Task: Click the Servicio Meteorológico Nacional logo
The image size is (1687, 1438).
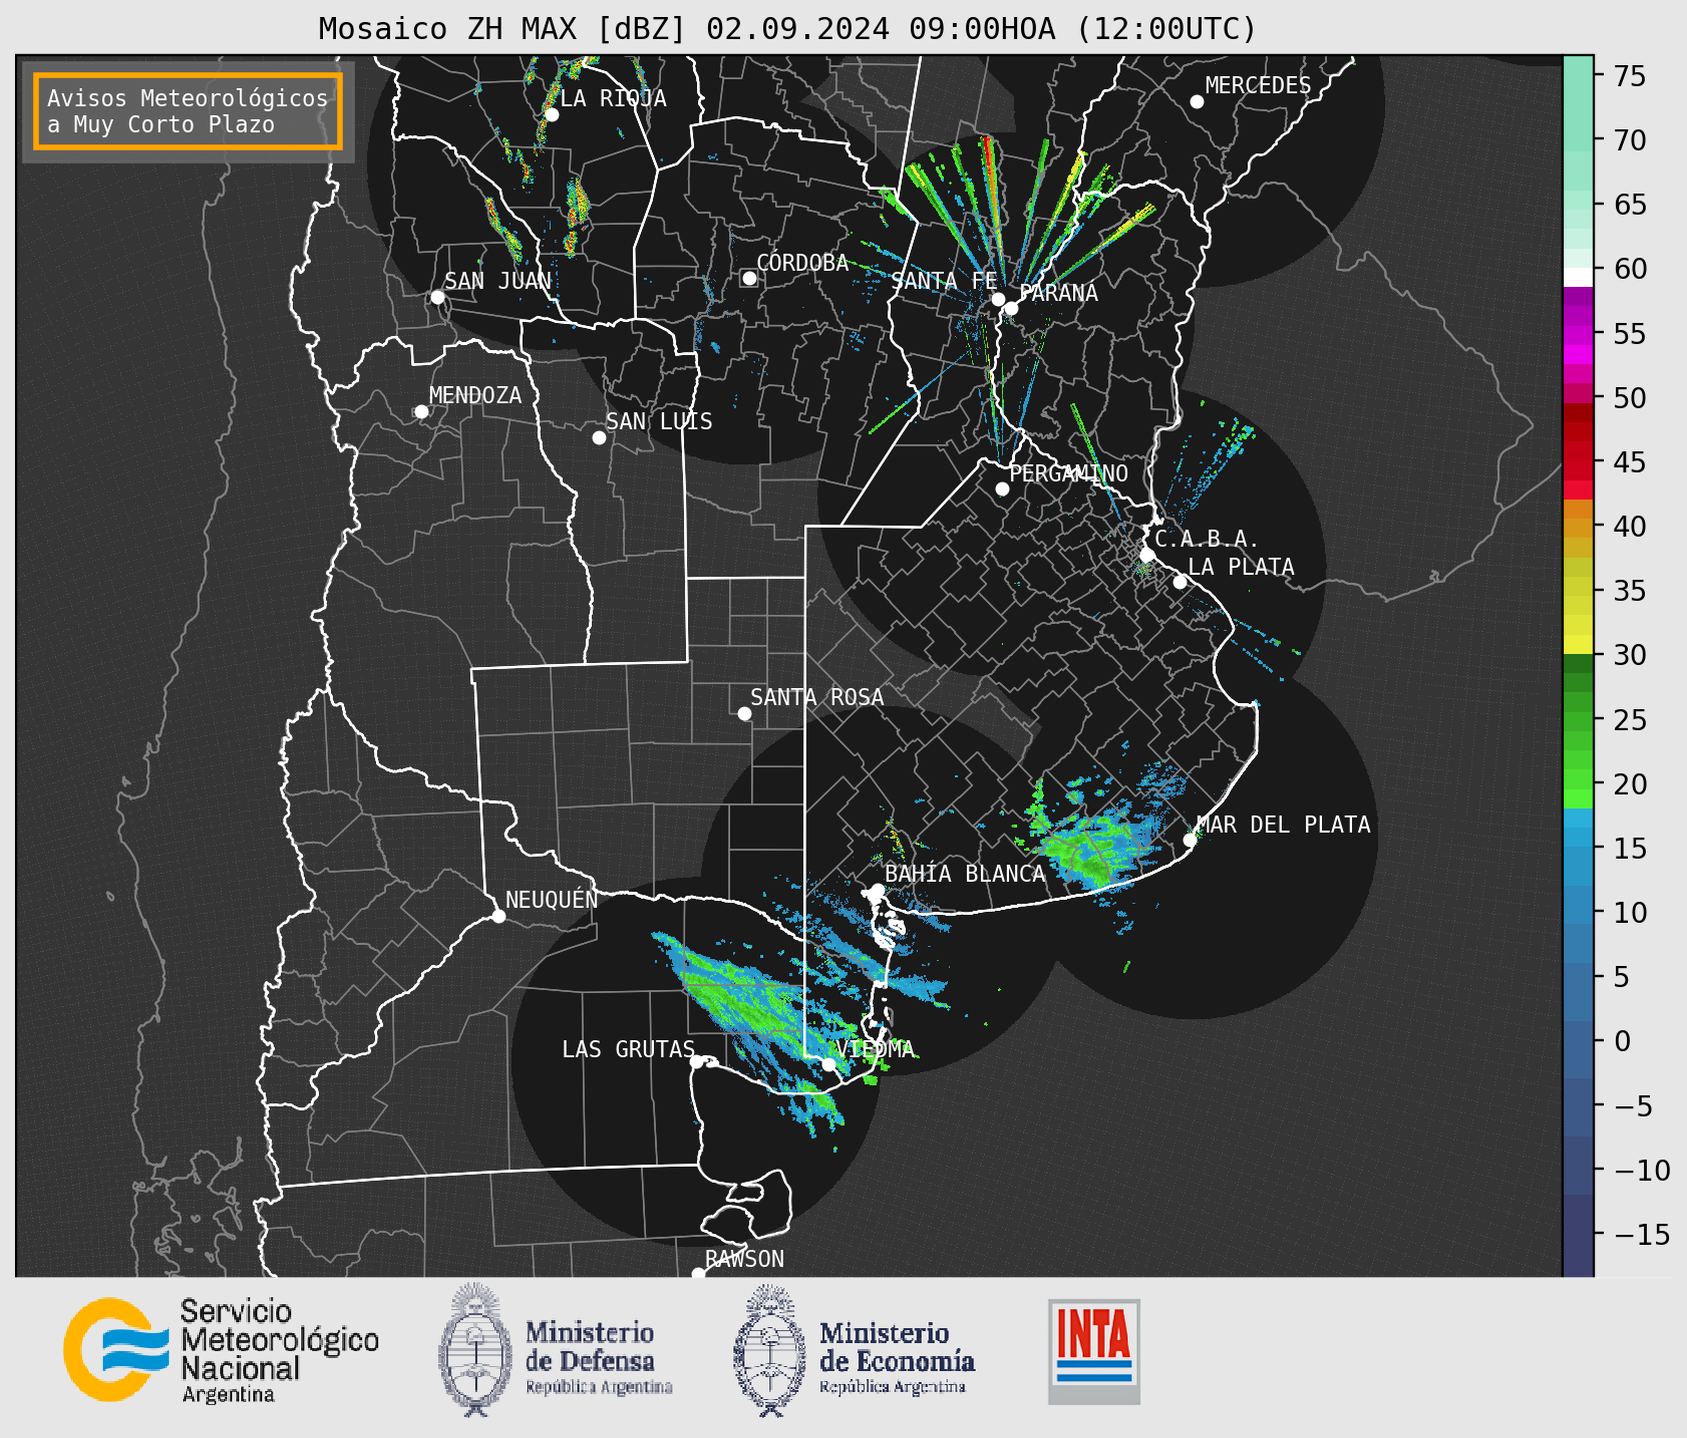Action: (221, 1350)
